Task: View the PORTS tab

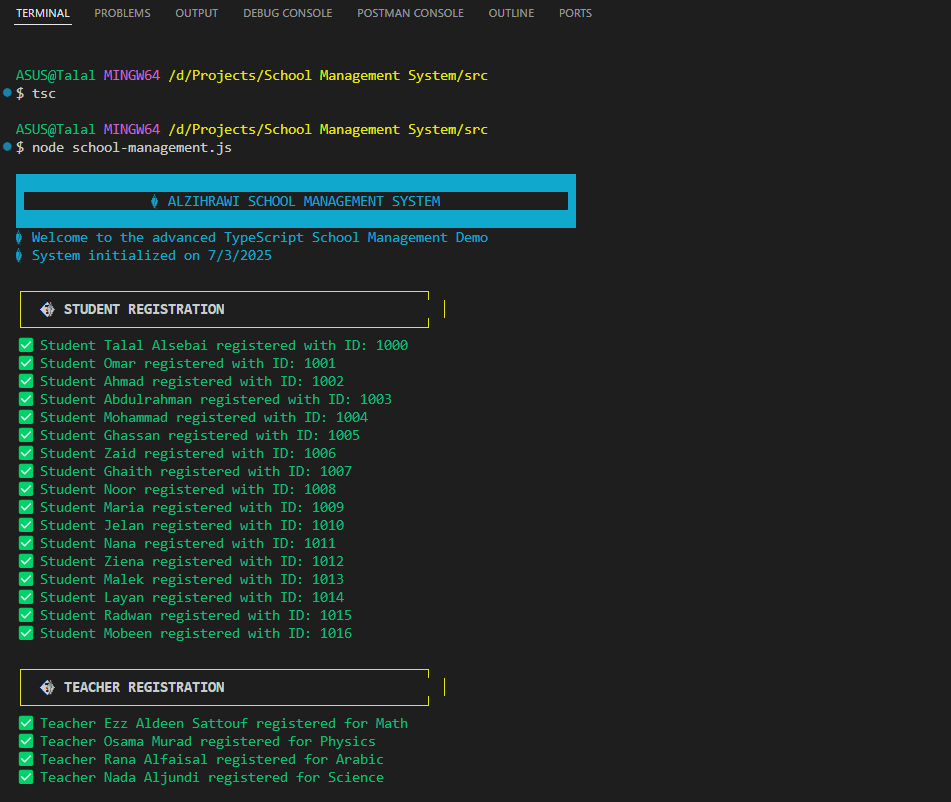Action: tap(575, 13)
